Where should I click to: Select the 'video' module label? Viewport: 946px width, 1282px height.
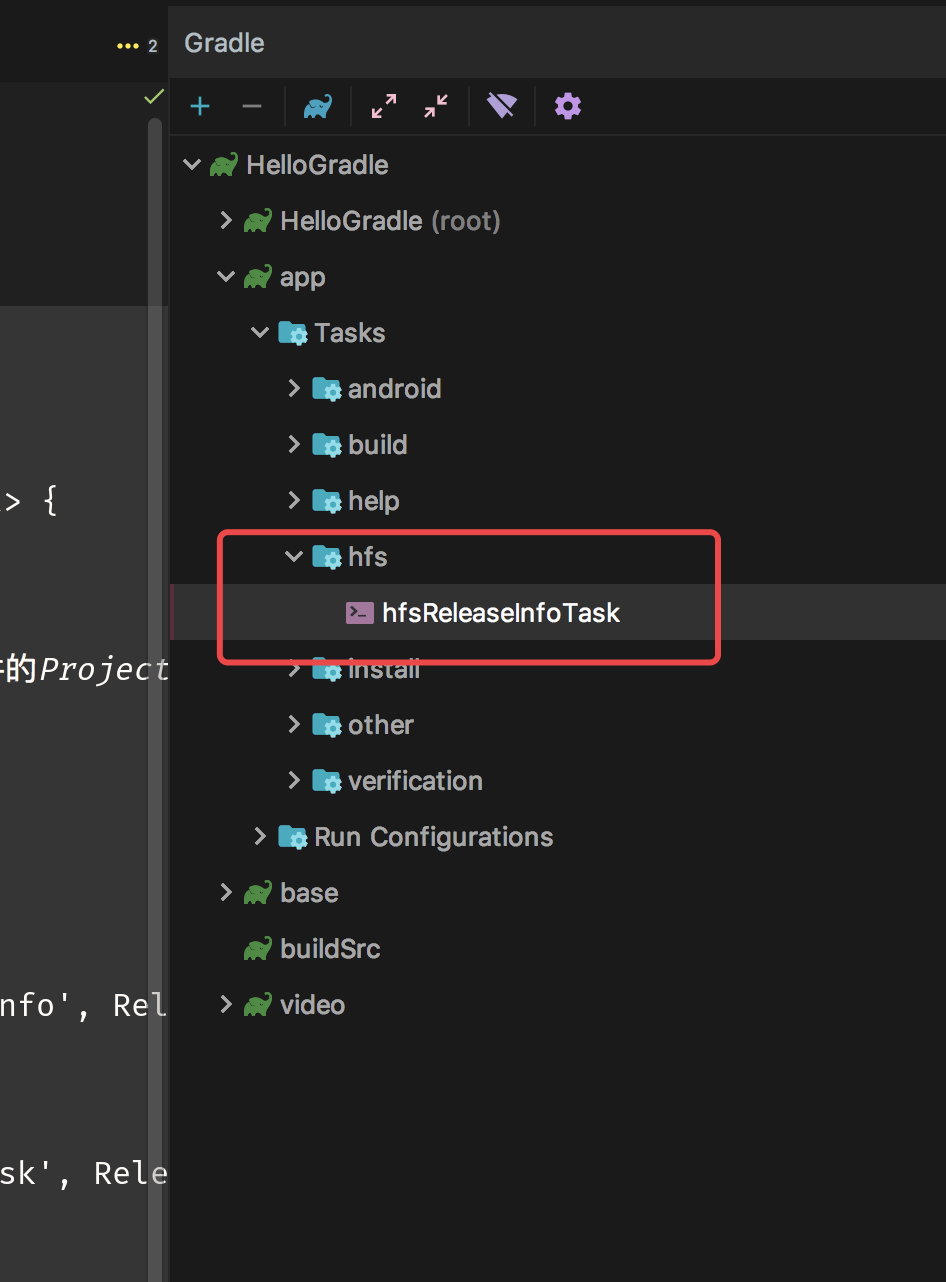coord(313,1005)
